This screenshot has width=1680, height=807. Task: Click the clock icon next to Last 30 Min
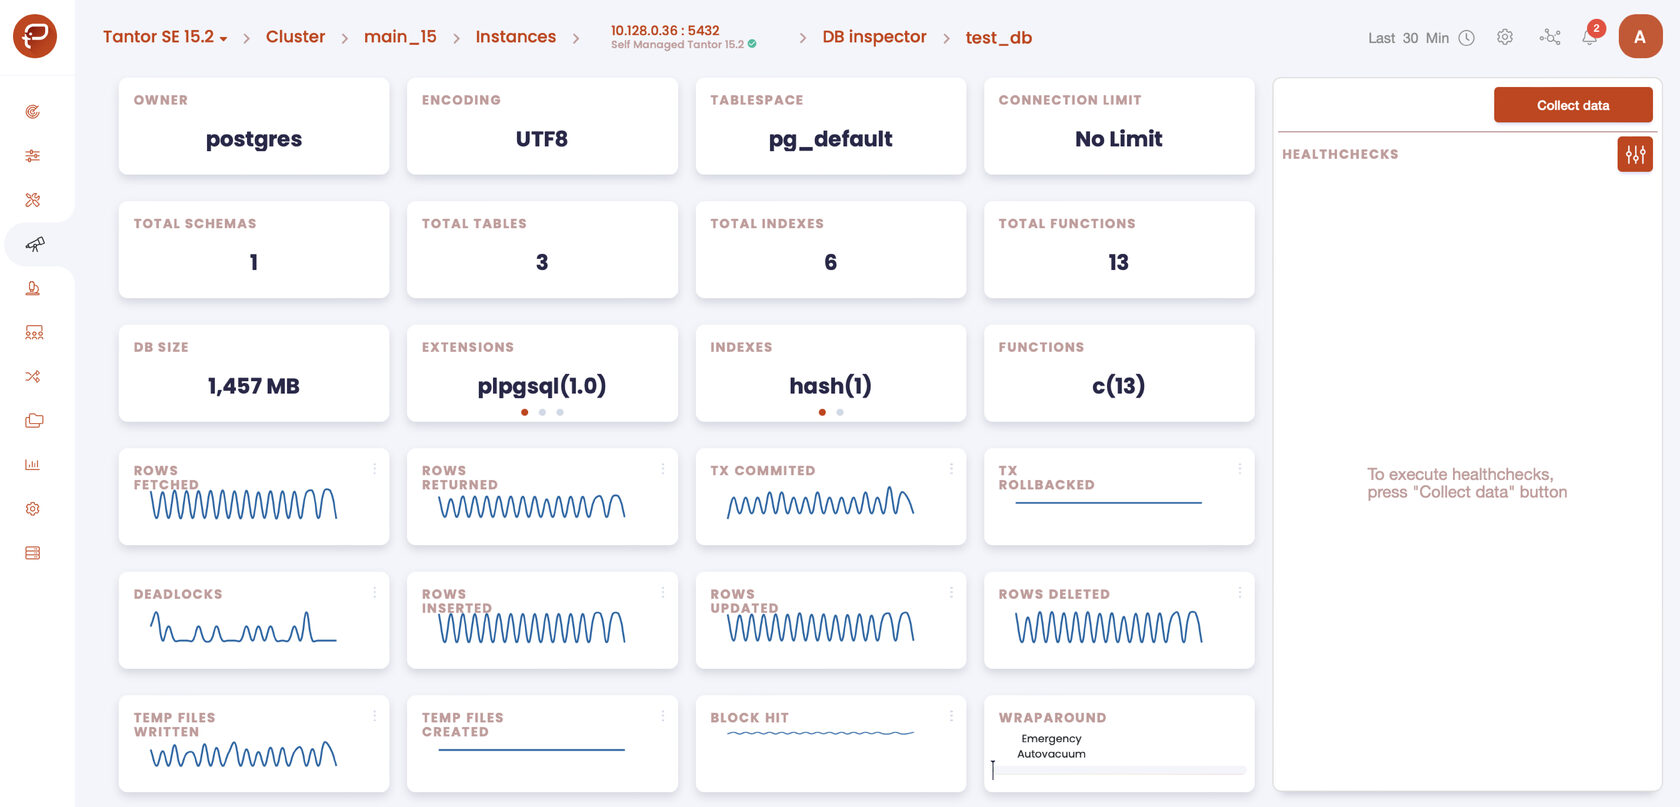click(x=1466, y=38)
